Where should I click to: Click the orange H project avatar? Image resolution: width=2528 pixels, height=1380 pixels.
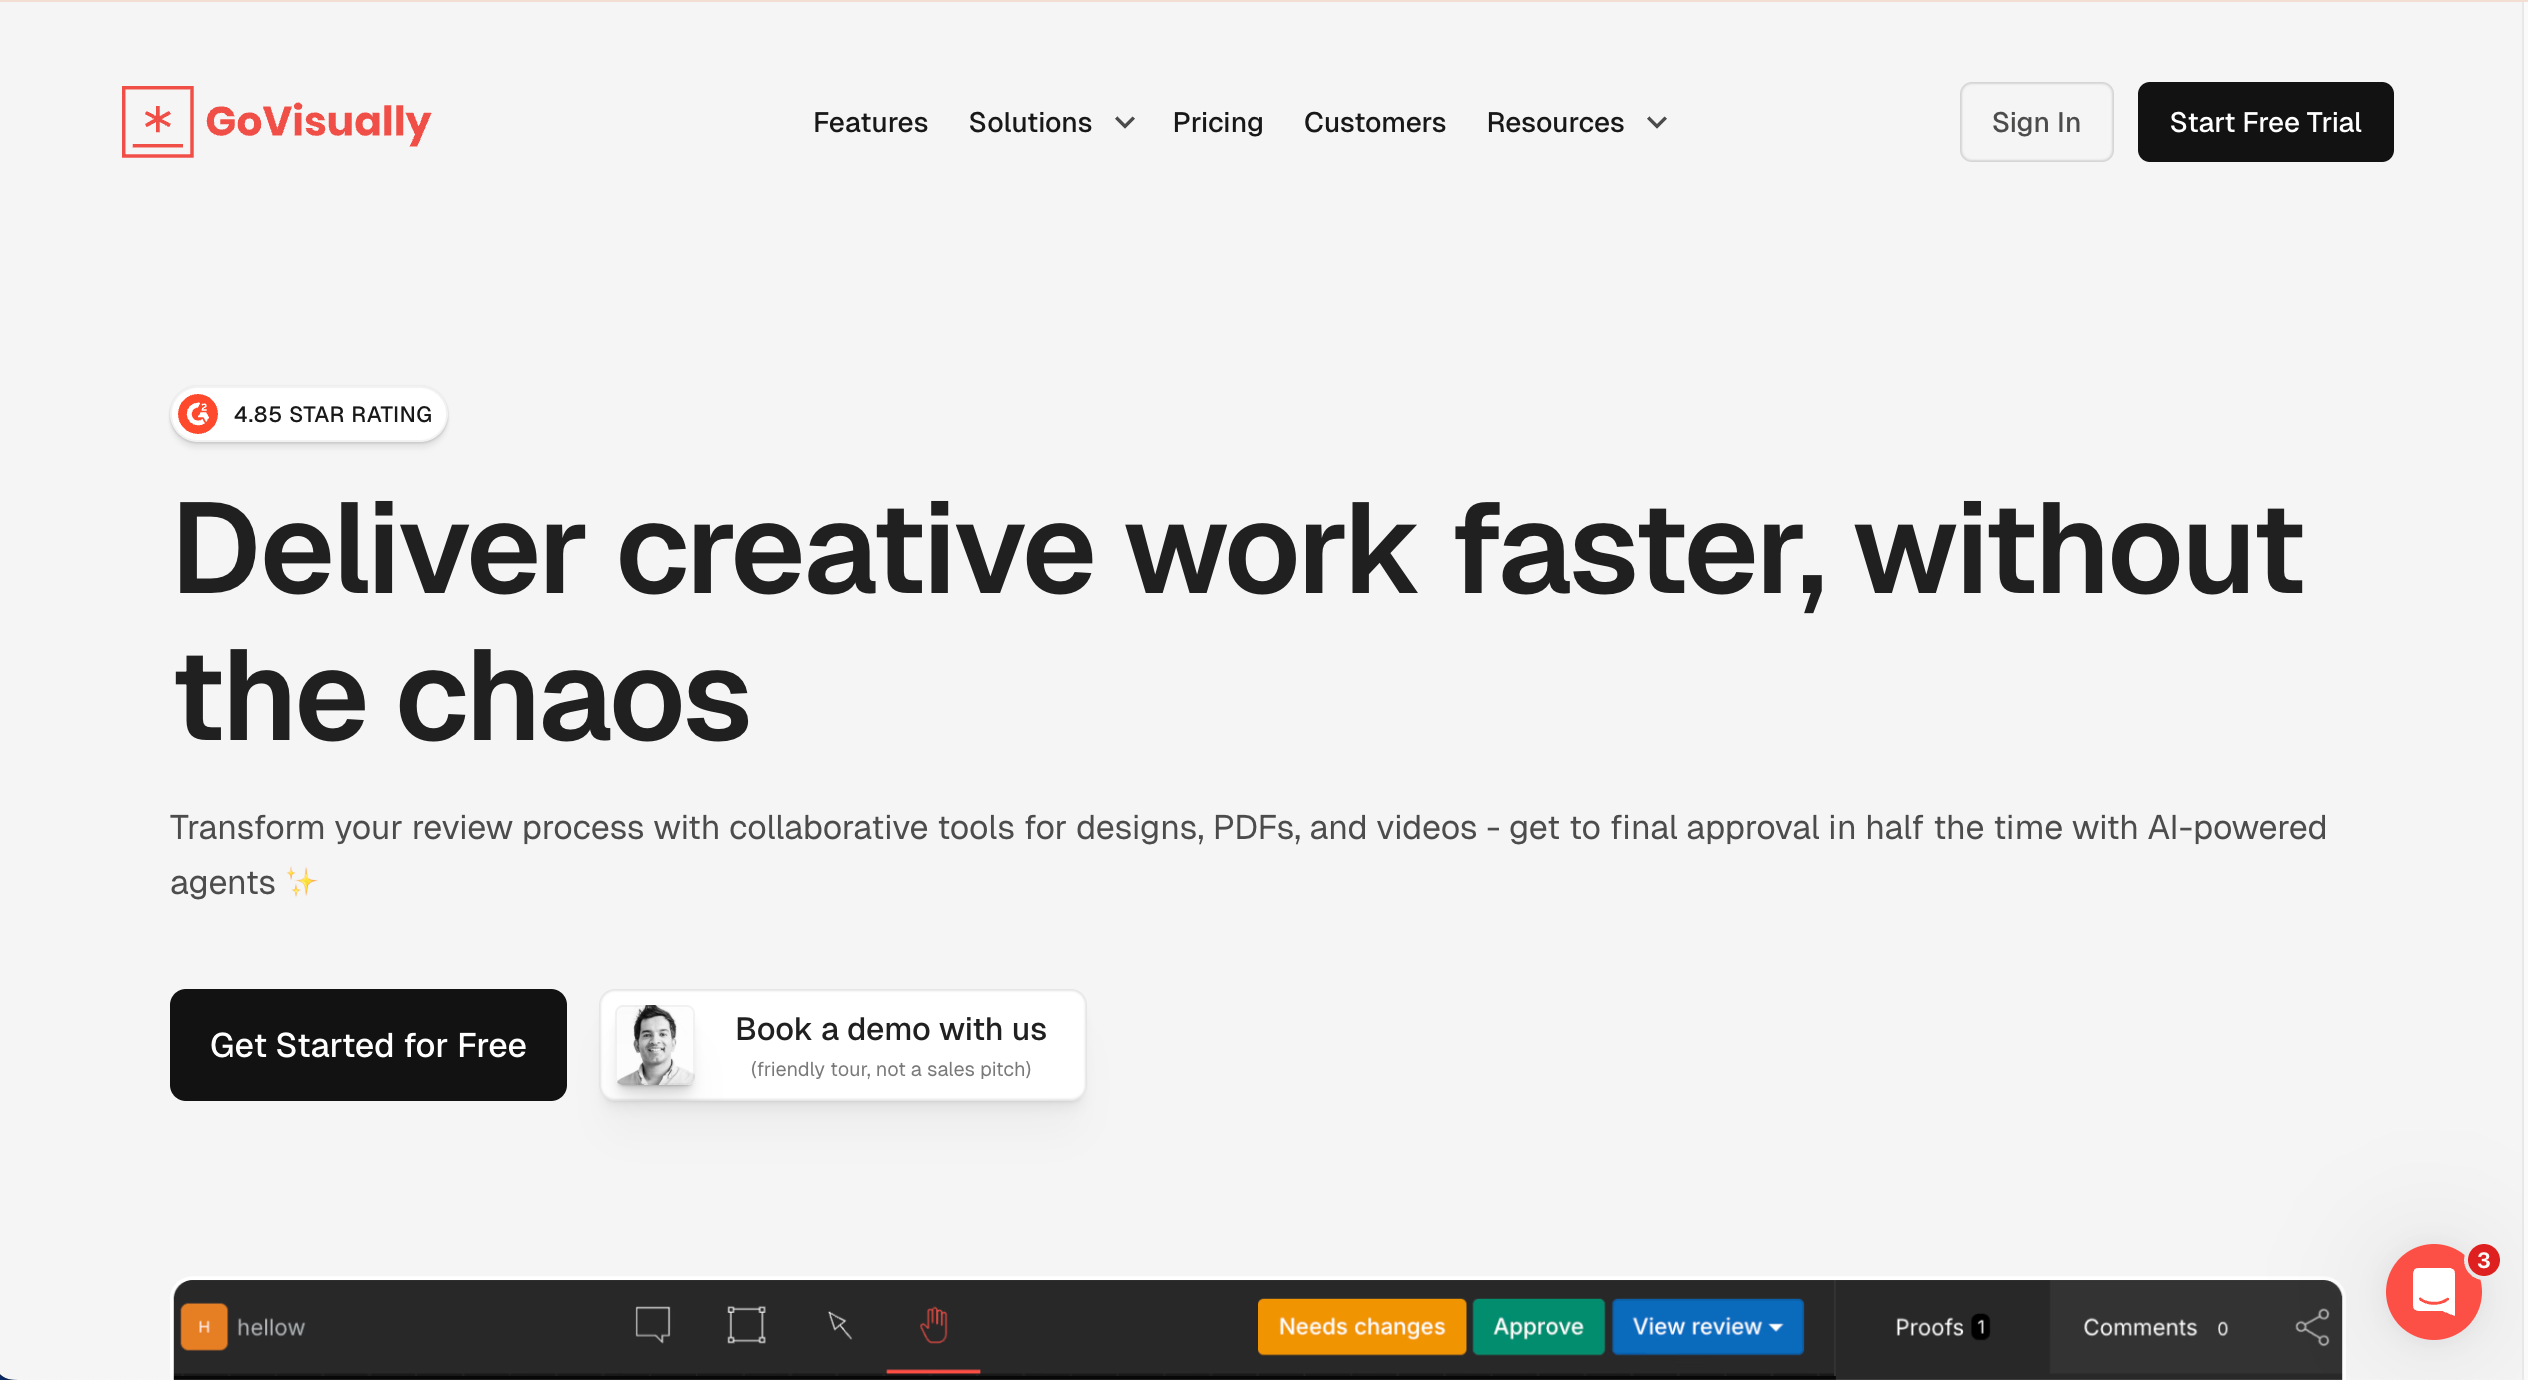pos(204,1327)
